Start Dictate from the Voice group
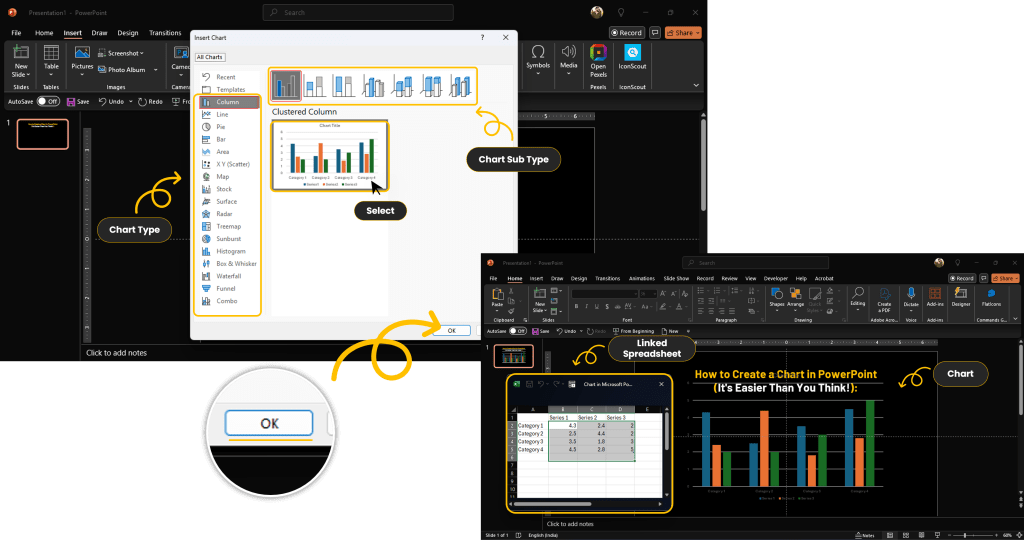 (x=910, y=297)
